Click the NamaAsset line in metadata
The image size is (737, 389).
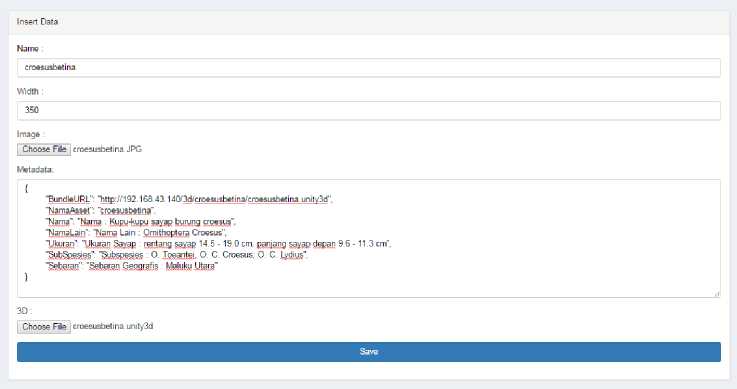100,210
